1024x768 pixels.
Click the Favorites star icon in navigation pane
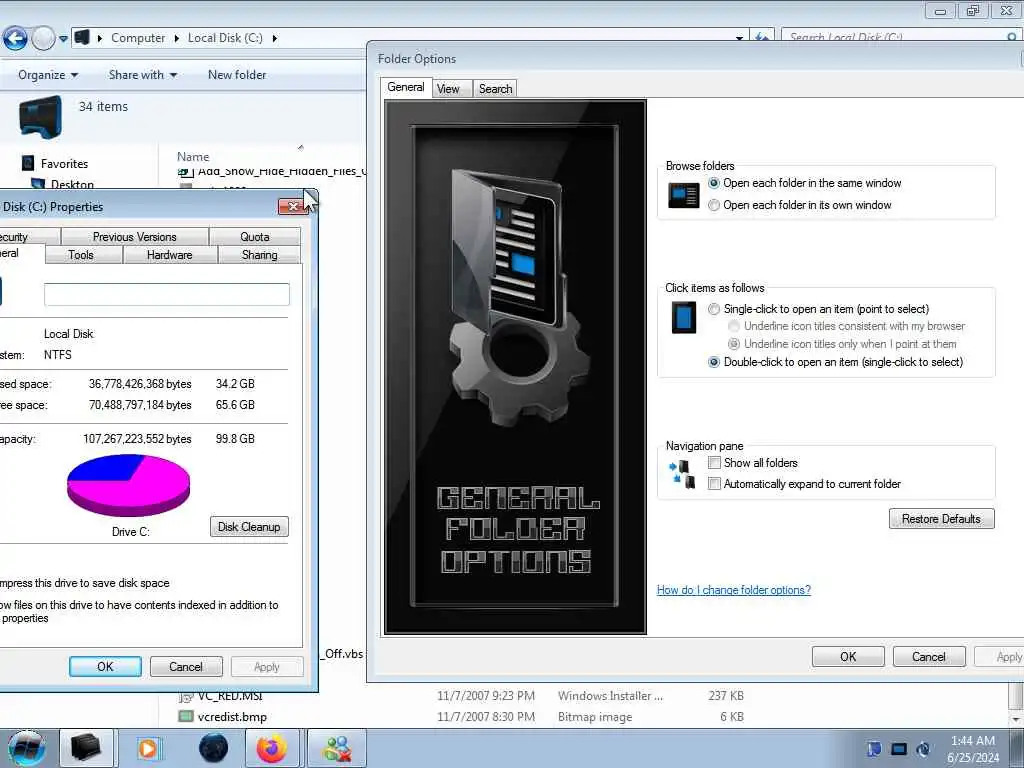[x=27, y=163]
